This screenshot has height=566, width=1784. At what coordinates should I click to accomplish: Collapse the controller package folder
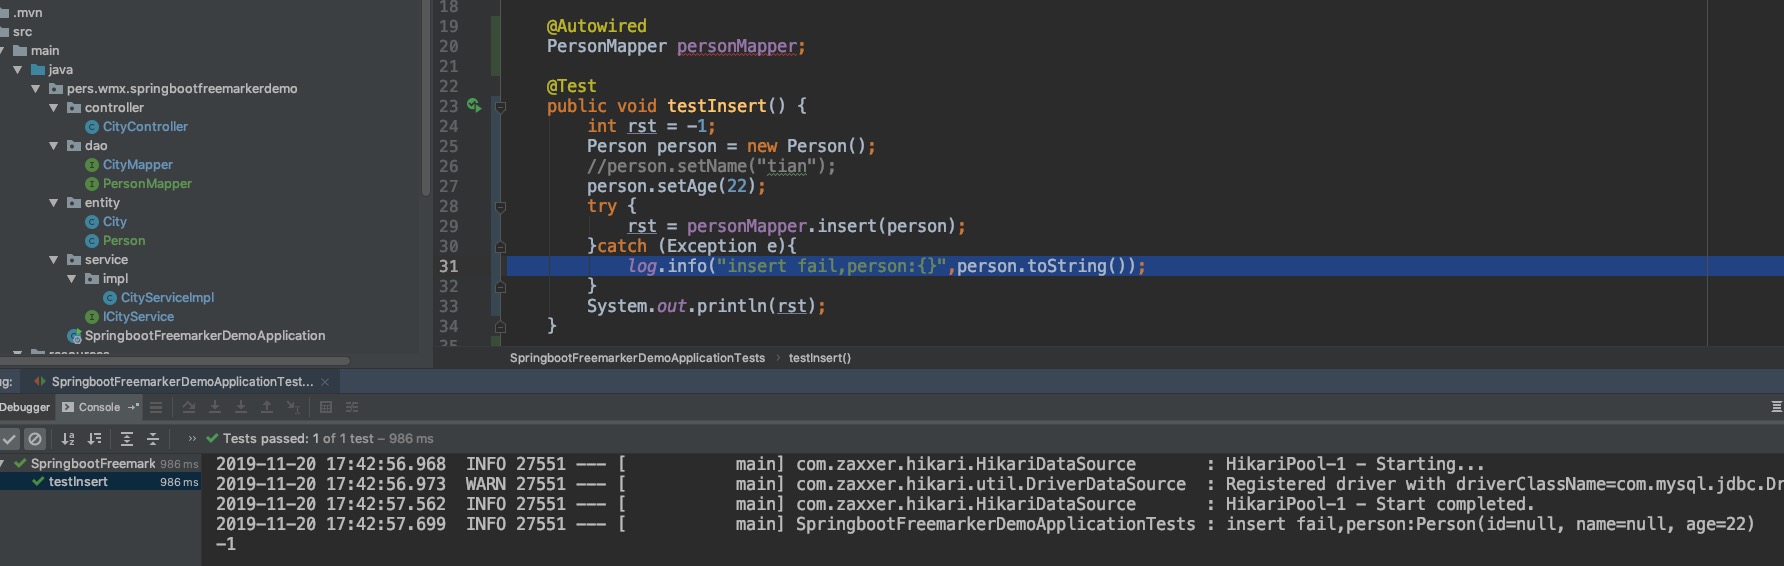click(x=54, y=108)
